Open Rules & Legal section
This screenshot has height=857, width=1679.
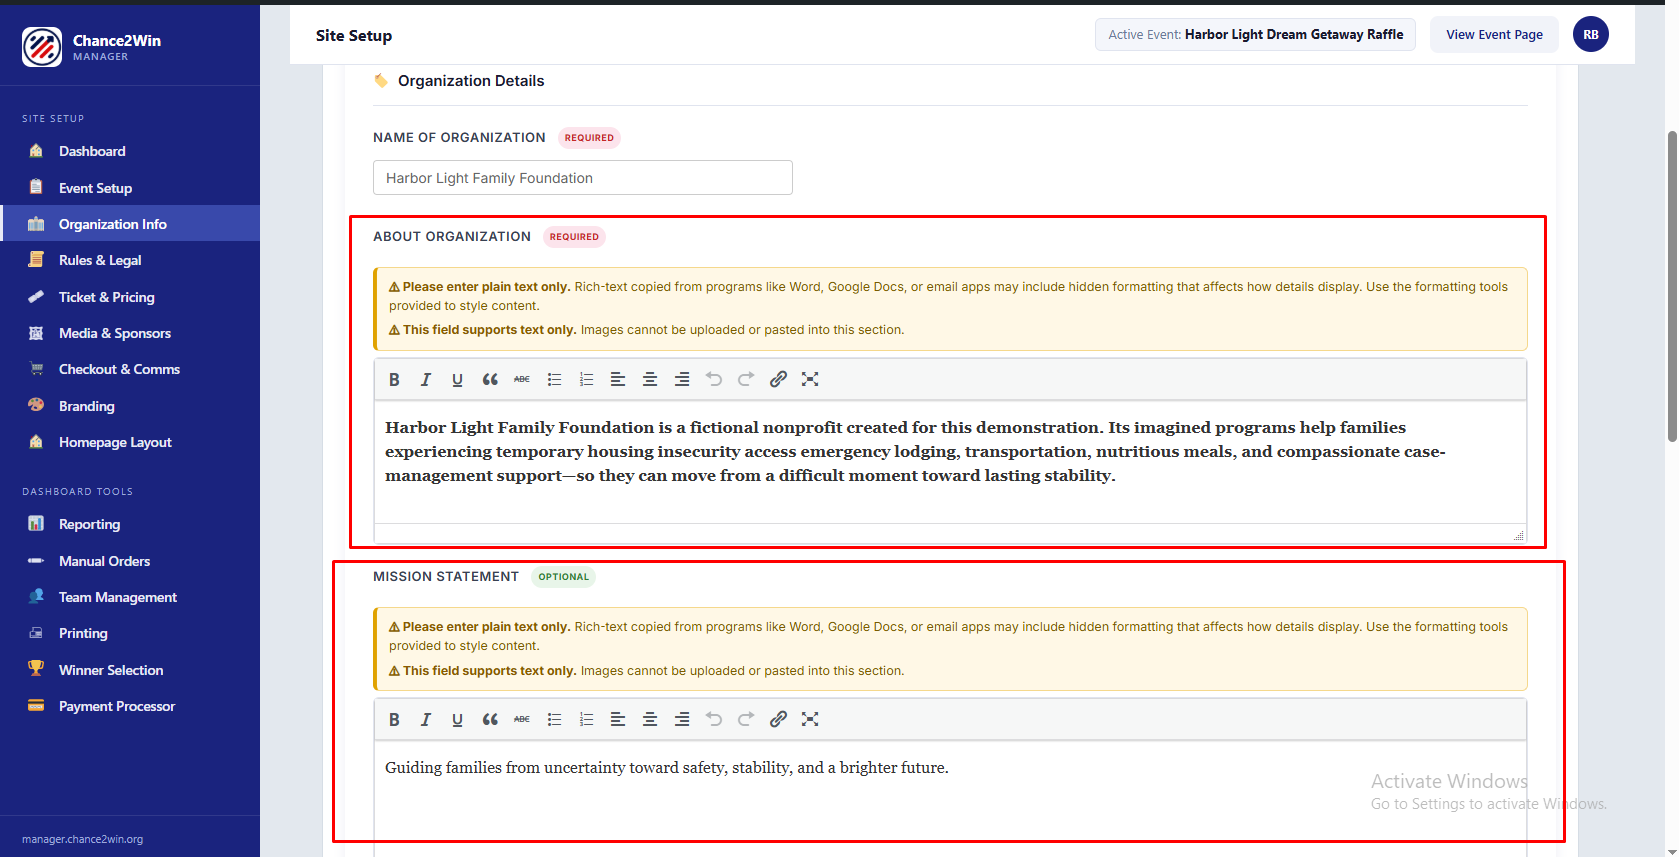[130, 260]
